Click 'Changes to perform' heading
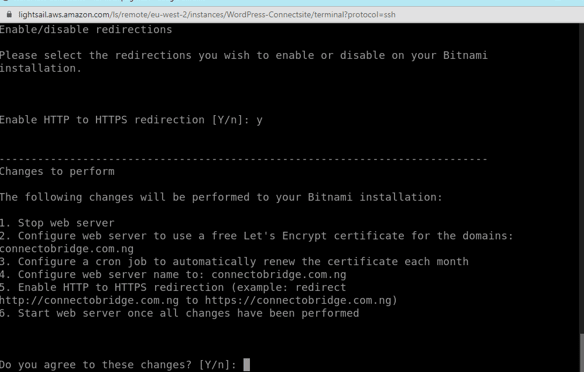The image size is (584, 372). [x=57, y=171]
